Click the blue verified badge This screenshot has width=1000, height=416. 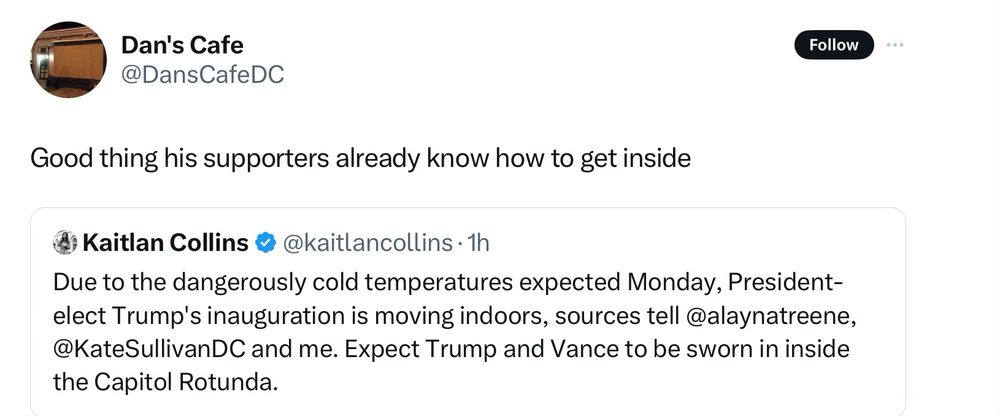(x=265, y=242)
